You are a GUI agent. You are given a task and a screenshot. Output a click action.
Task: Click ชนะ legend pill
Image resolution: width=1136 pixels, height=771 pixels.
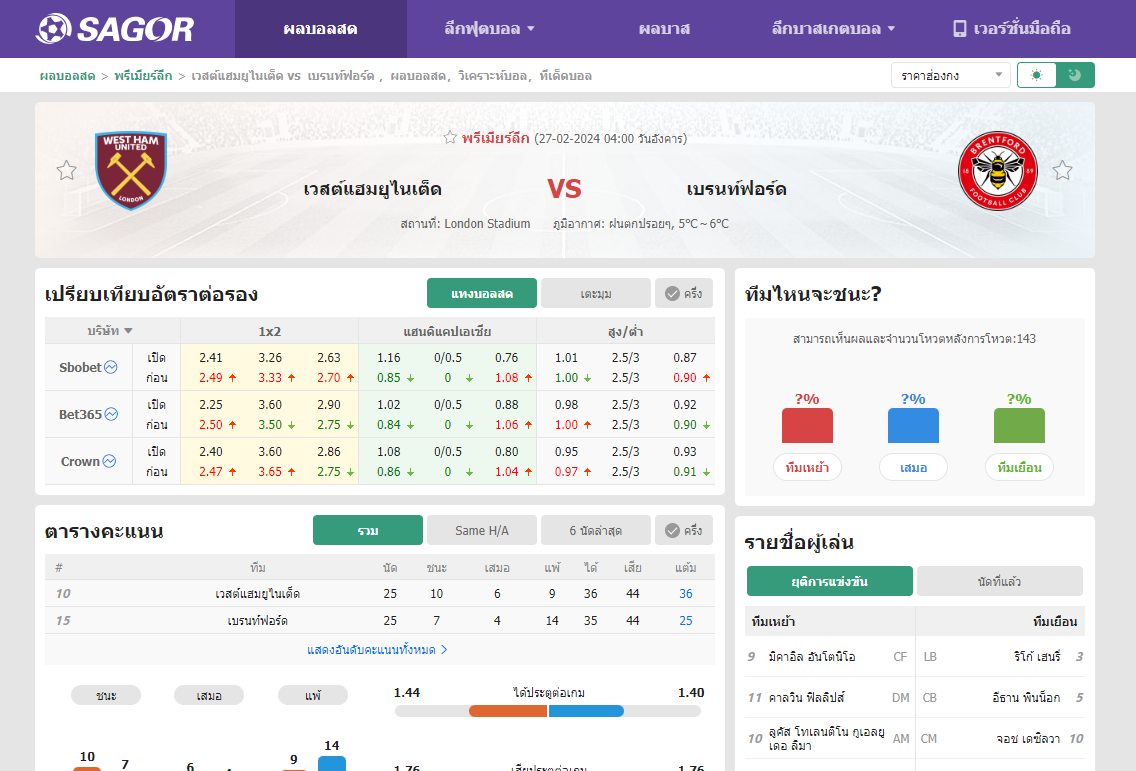point(106,696)
